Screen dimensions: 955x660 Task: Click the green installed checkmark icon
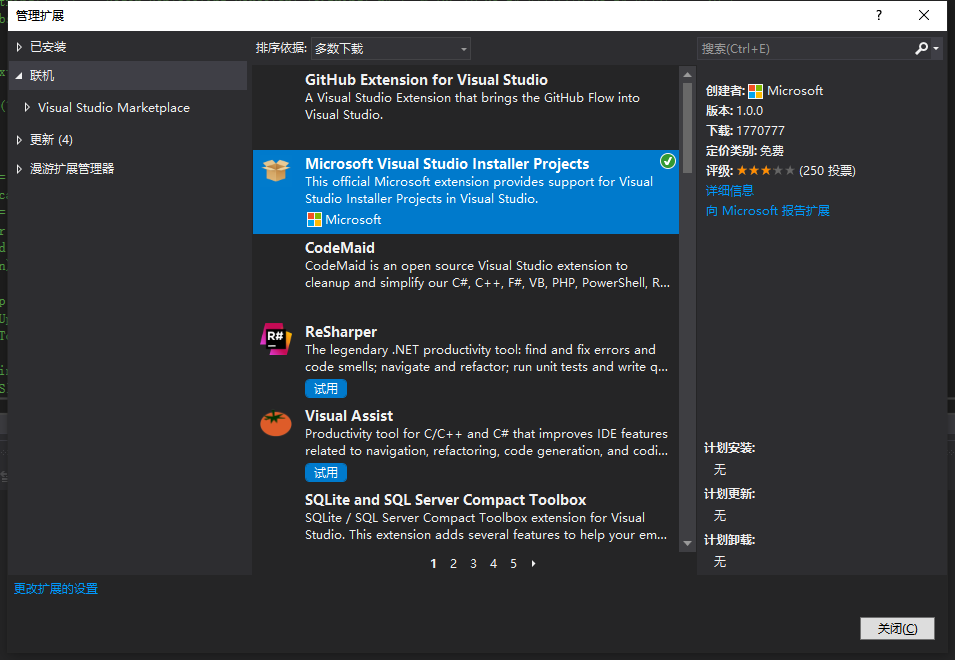point(668,161)
